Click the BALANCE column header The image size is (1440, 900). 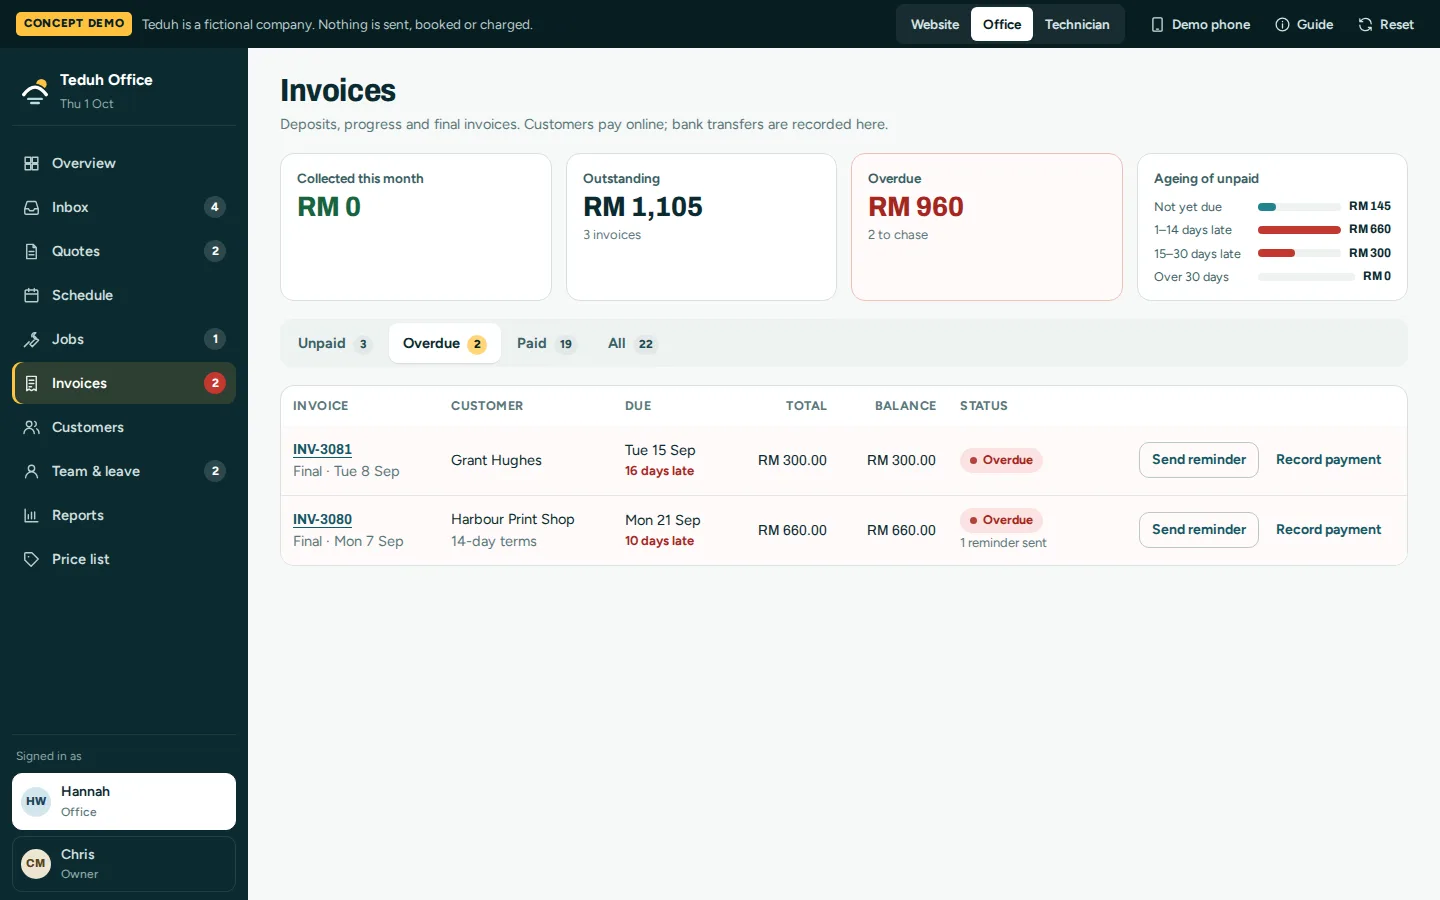click(905, 406)
